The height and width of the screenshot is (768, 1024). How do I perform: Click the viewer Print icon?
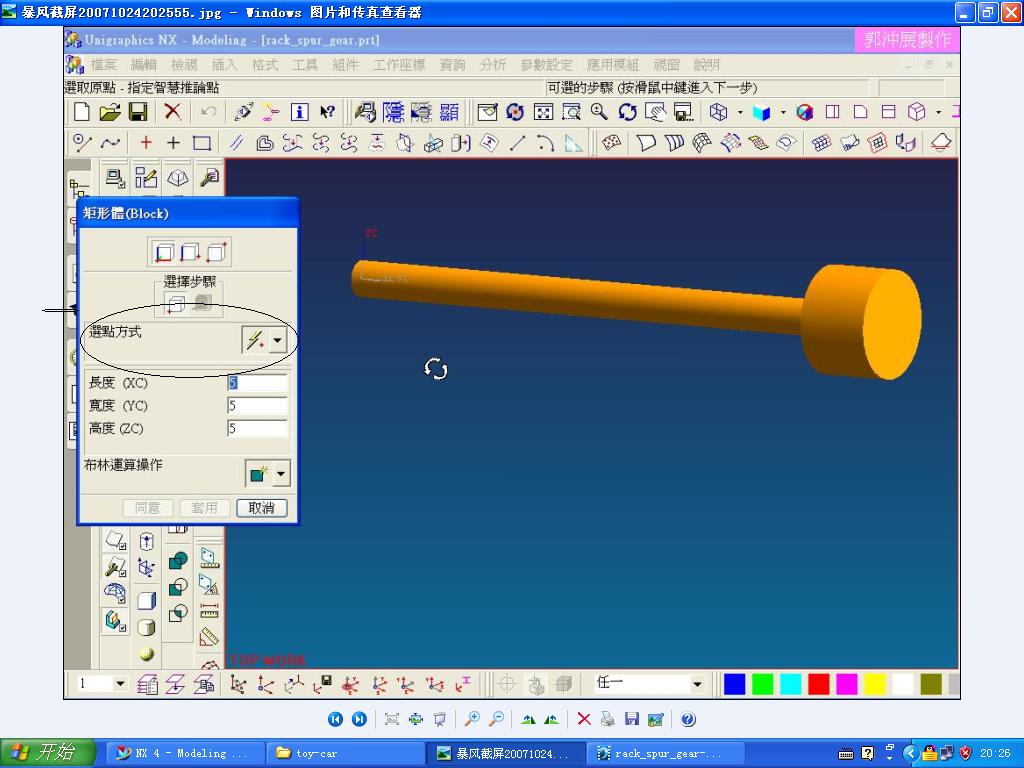click(607, 719)
